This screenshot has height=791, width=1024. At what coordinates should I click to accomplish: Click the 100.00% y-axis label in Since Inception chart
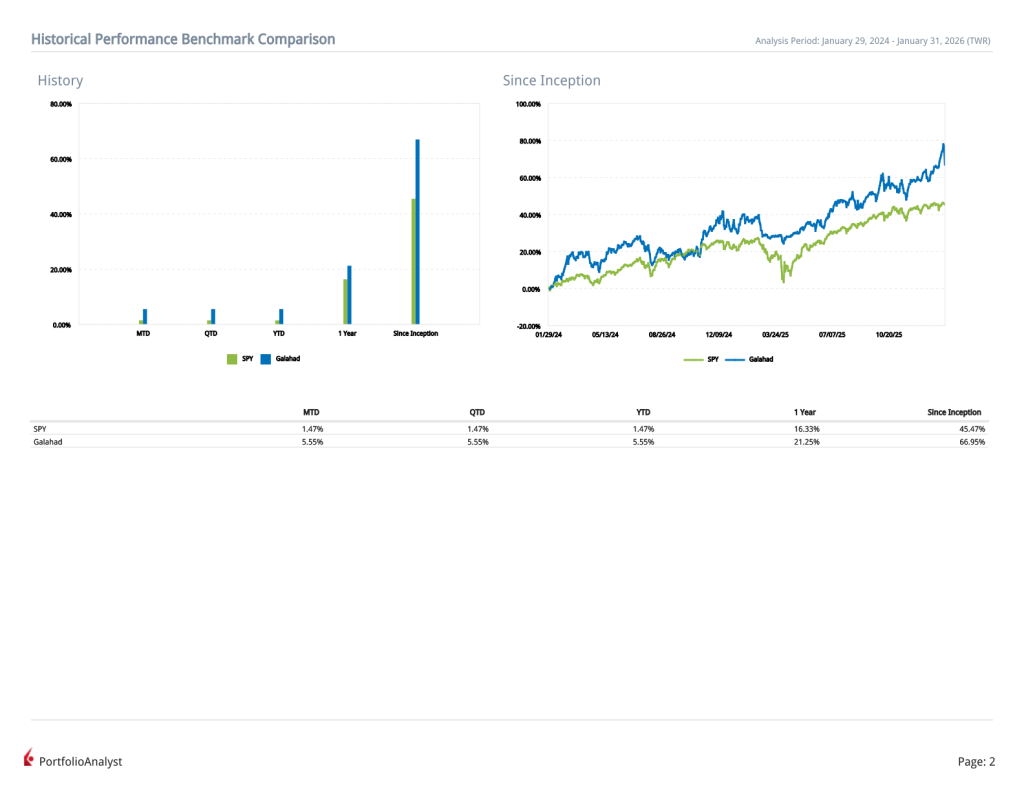tap(528, 104)
